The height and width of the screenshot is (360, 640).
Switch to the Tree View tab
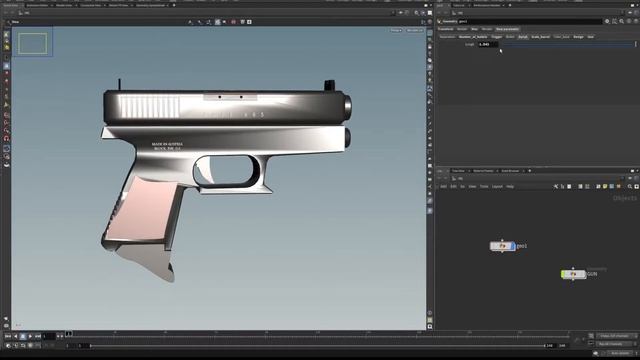(458, 171)
